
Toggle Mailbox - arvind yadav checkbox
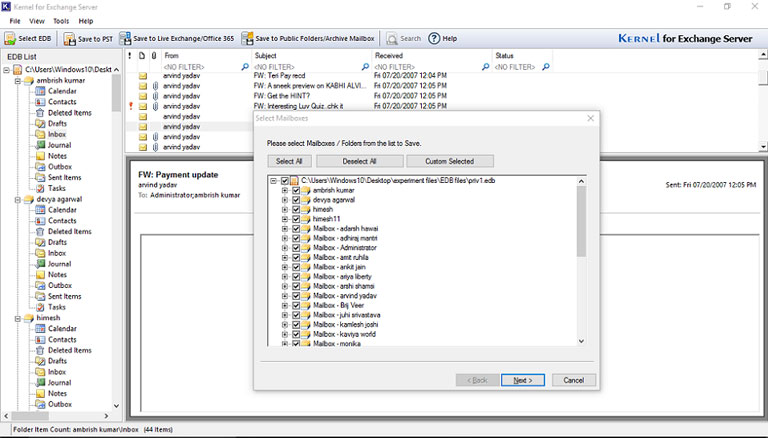pyautogui.click(x=296, y=296)
